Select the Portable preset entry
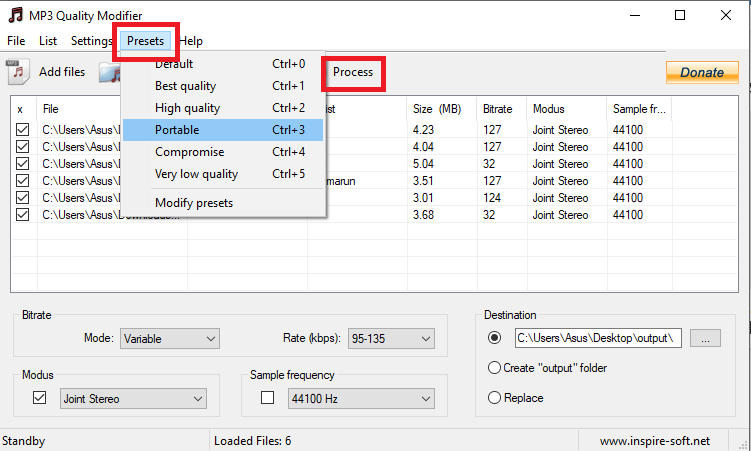This screenshot has height=451, width=751. click(x=223, y=130)
